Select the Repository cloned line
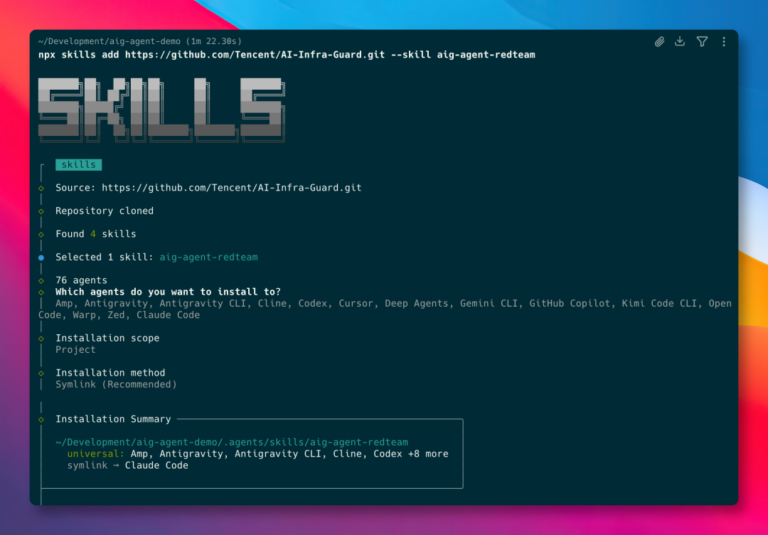Image resolution: width=768 pixels, height=535 pixels. point(104,211)
